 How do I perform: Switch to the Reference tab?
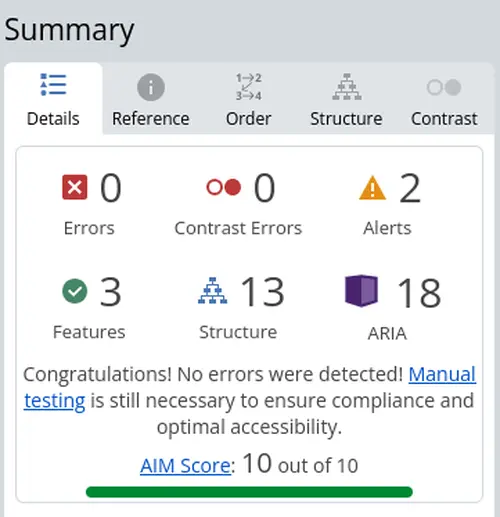click(151, 99)
